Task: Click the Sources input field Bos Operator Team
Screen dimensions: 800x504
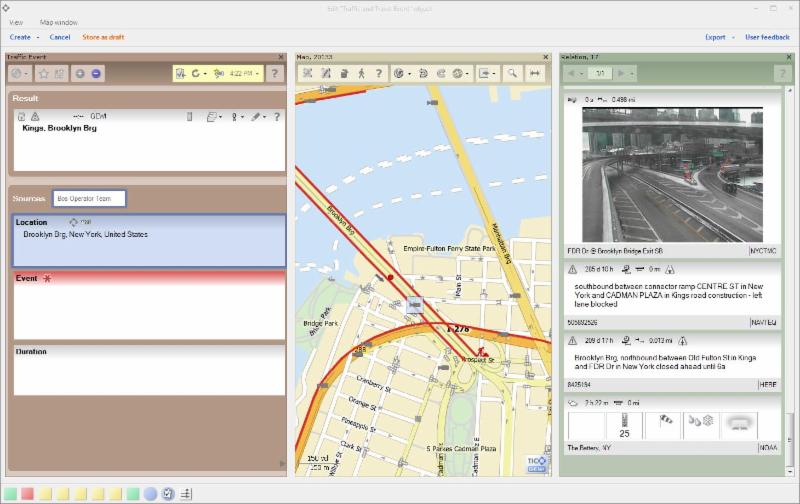Action: (x=89, y=199)
